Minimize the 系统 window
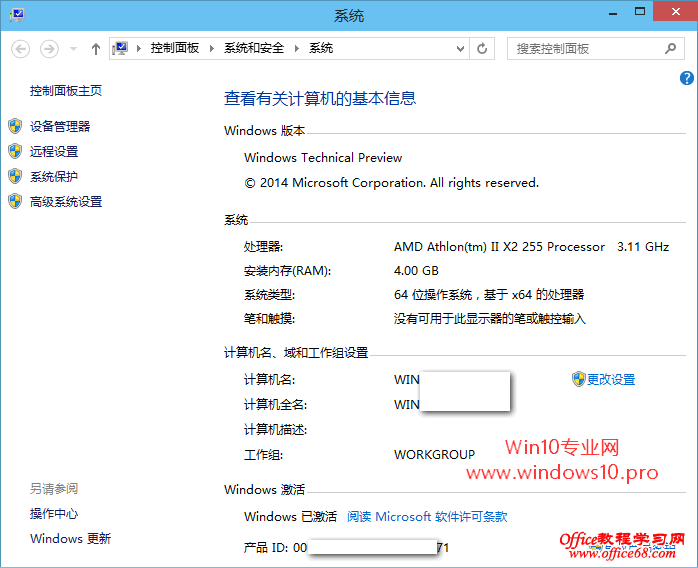 pyautogui.click(x=613, y=12)
